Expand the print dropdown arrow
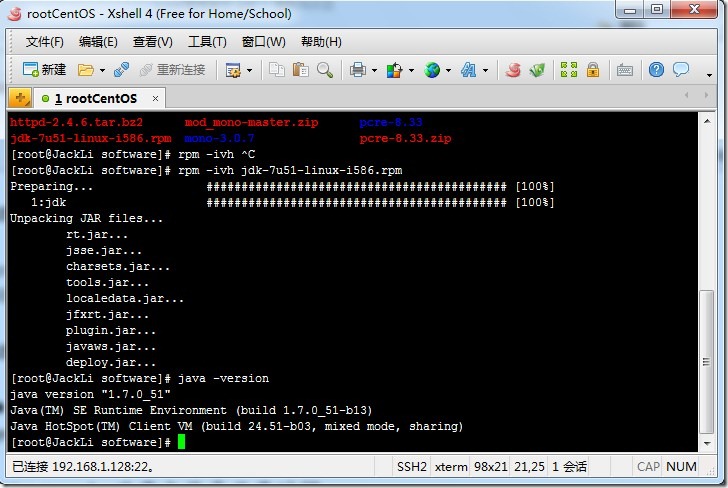 [x=374, y=71]
